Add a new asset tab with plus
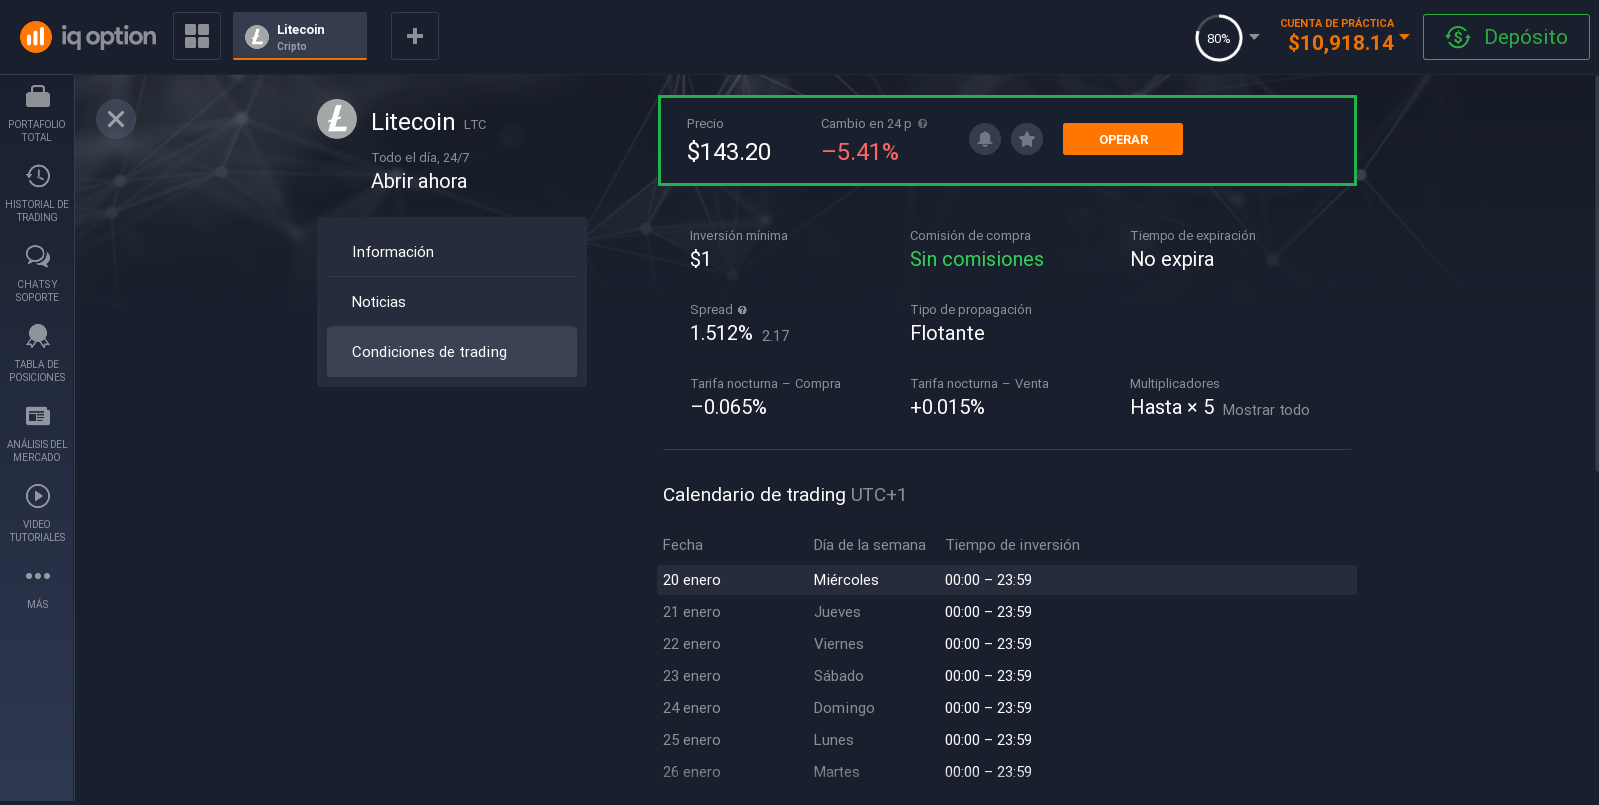 [415, 36]
